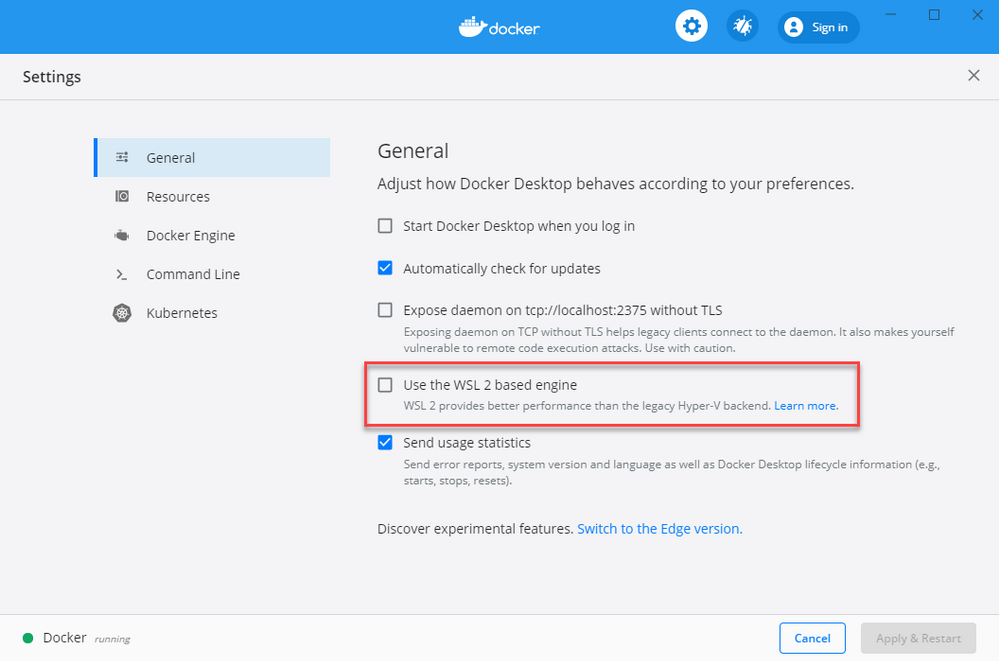Screen dimensions: 999x661
Task: Click the Sign in account icon
Action: [795, 27]
